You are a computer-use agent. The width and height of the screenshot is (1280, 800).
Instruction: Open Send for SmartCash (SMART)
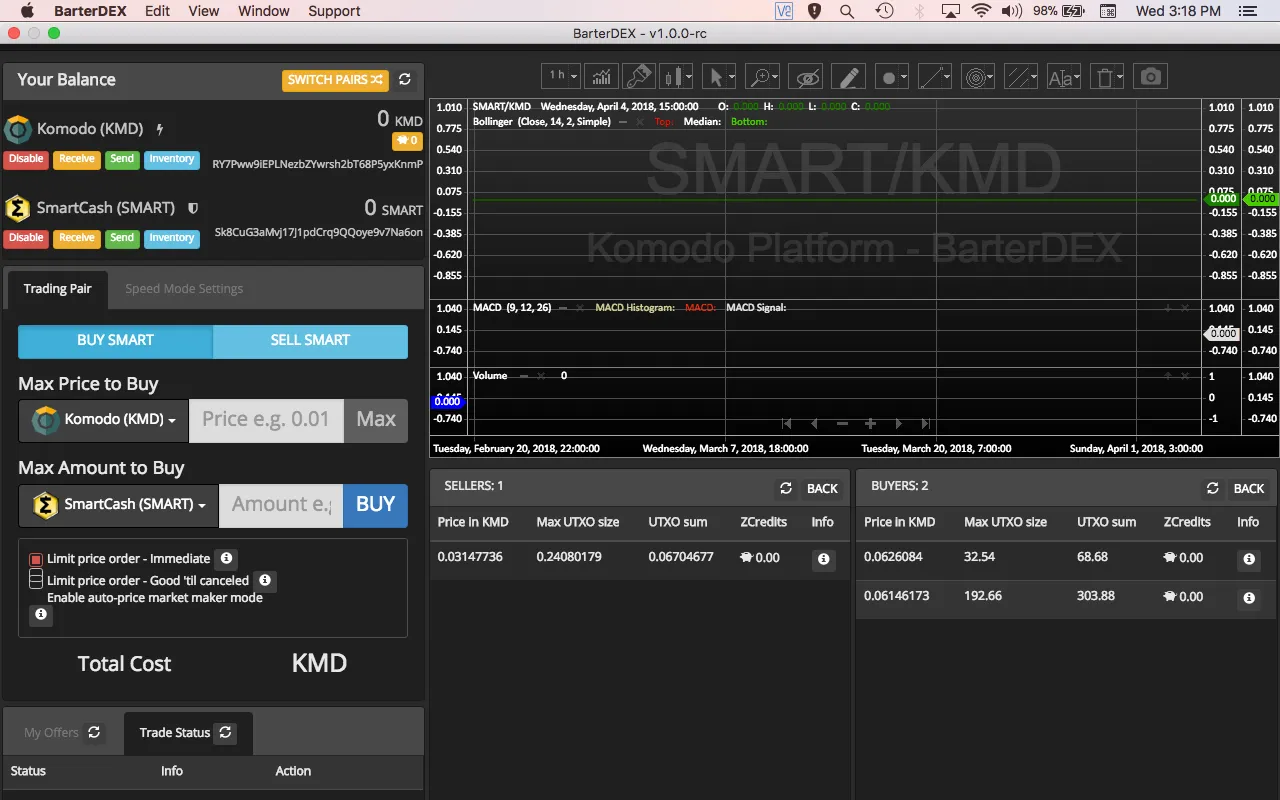(x=122, y=238)
